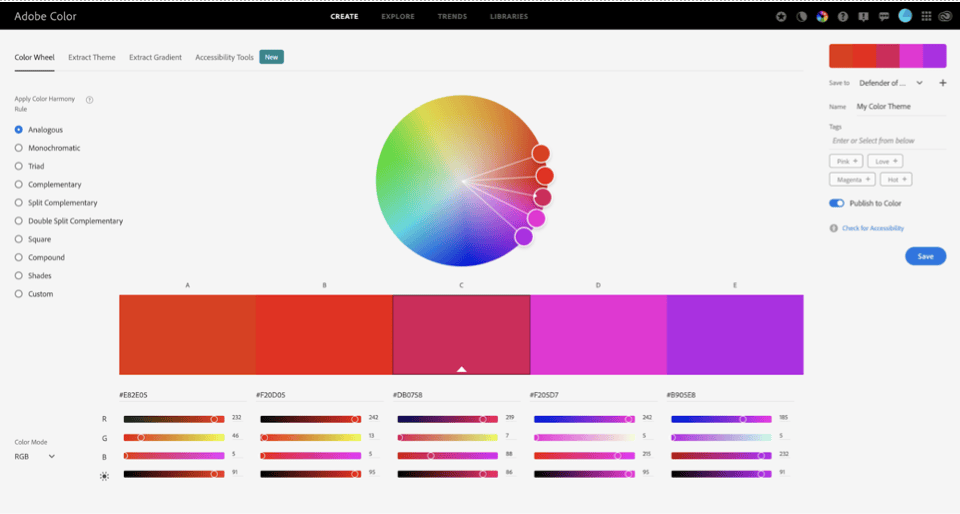
Task: Select the Triad harmony rule
Action: pyautogui.click(x=29, y=166)
